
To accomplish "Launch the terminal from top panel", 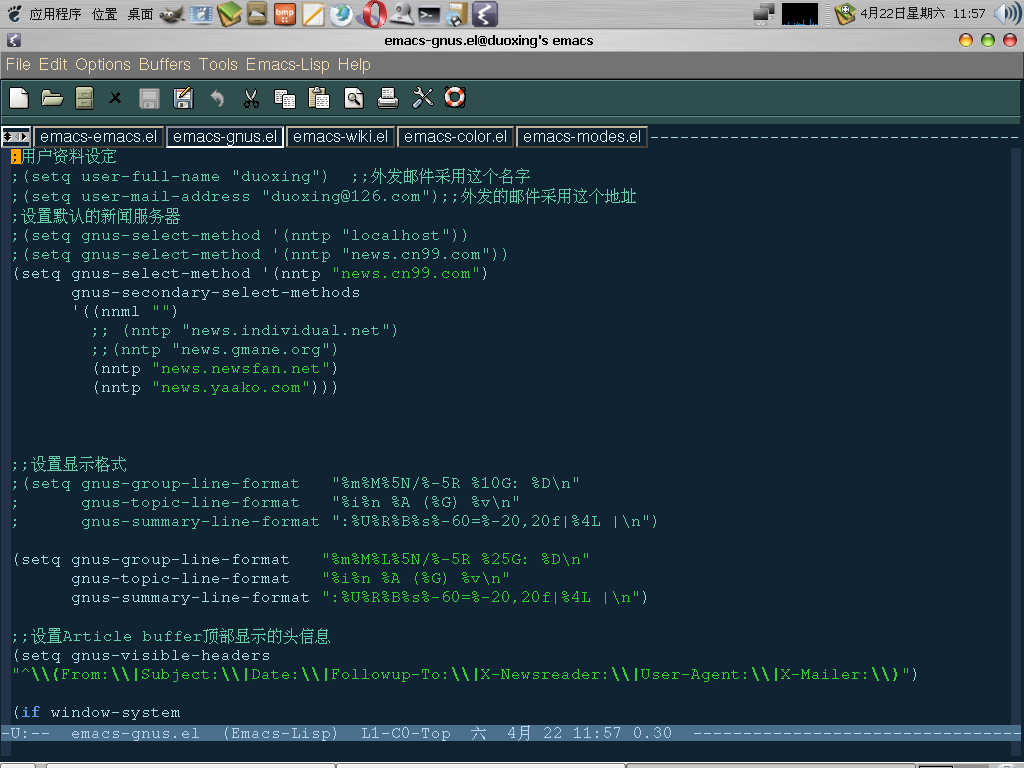I will point(429,14).
